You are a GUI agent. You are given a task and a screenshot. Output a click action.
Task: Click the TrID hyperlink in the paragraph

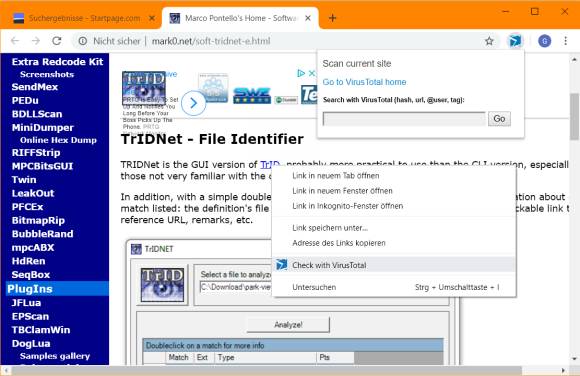[x=270, y=164]
